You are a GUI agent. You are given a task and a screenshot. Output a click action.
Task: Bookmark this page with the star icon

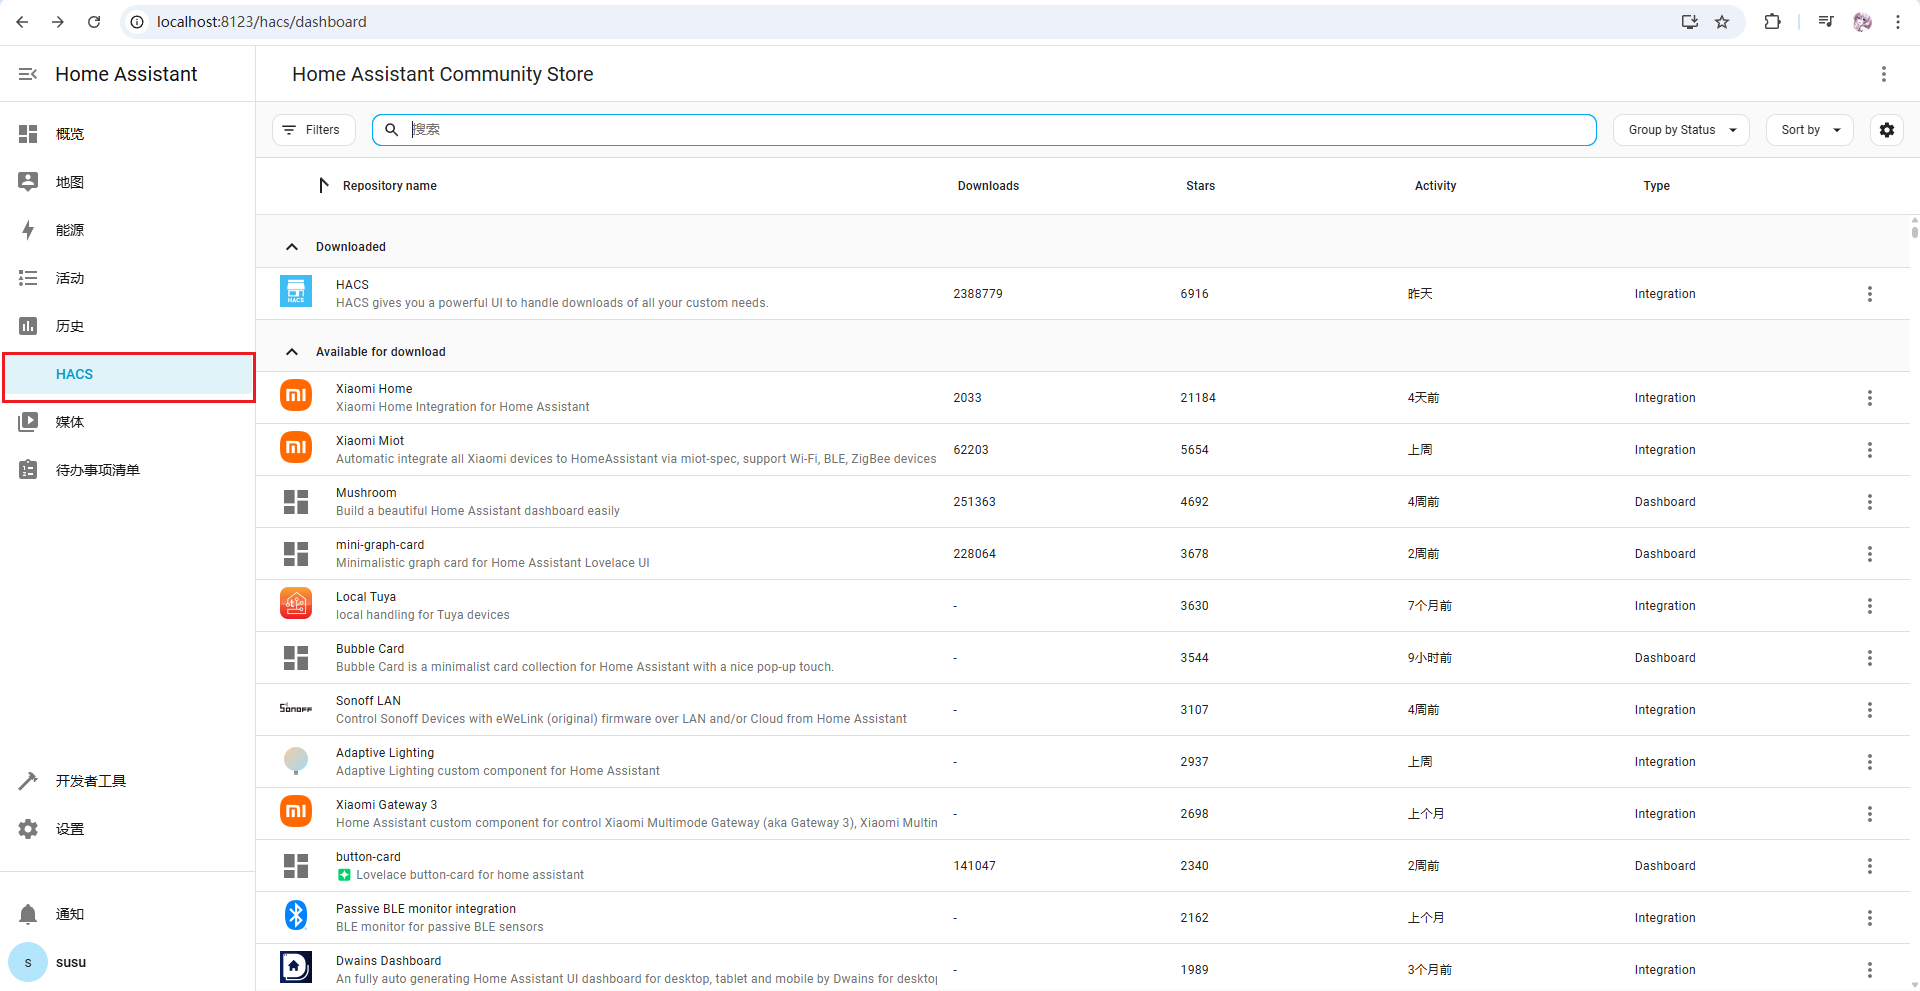pos(1722,22)
